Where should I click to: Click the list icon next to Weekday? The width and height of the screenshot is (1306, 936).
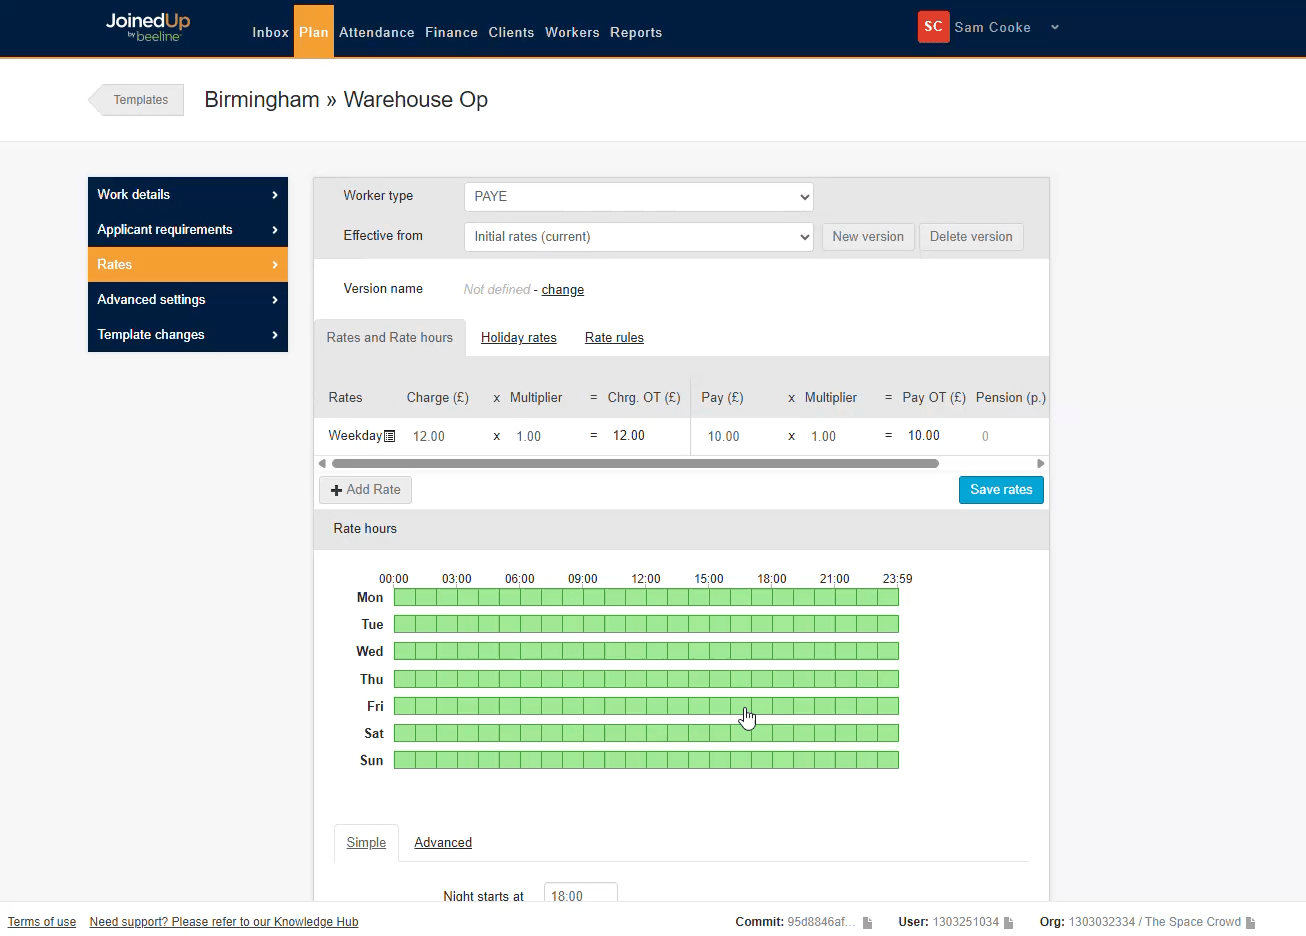coord(390,436)
